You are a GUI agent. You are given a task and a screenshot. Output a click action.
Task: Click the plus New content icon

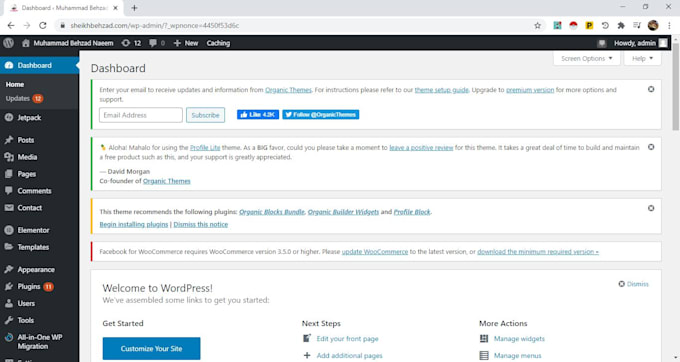coord(177,43)
